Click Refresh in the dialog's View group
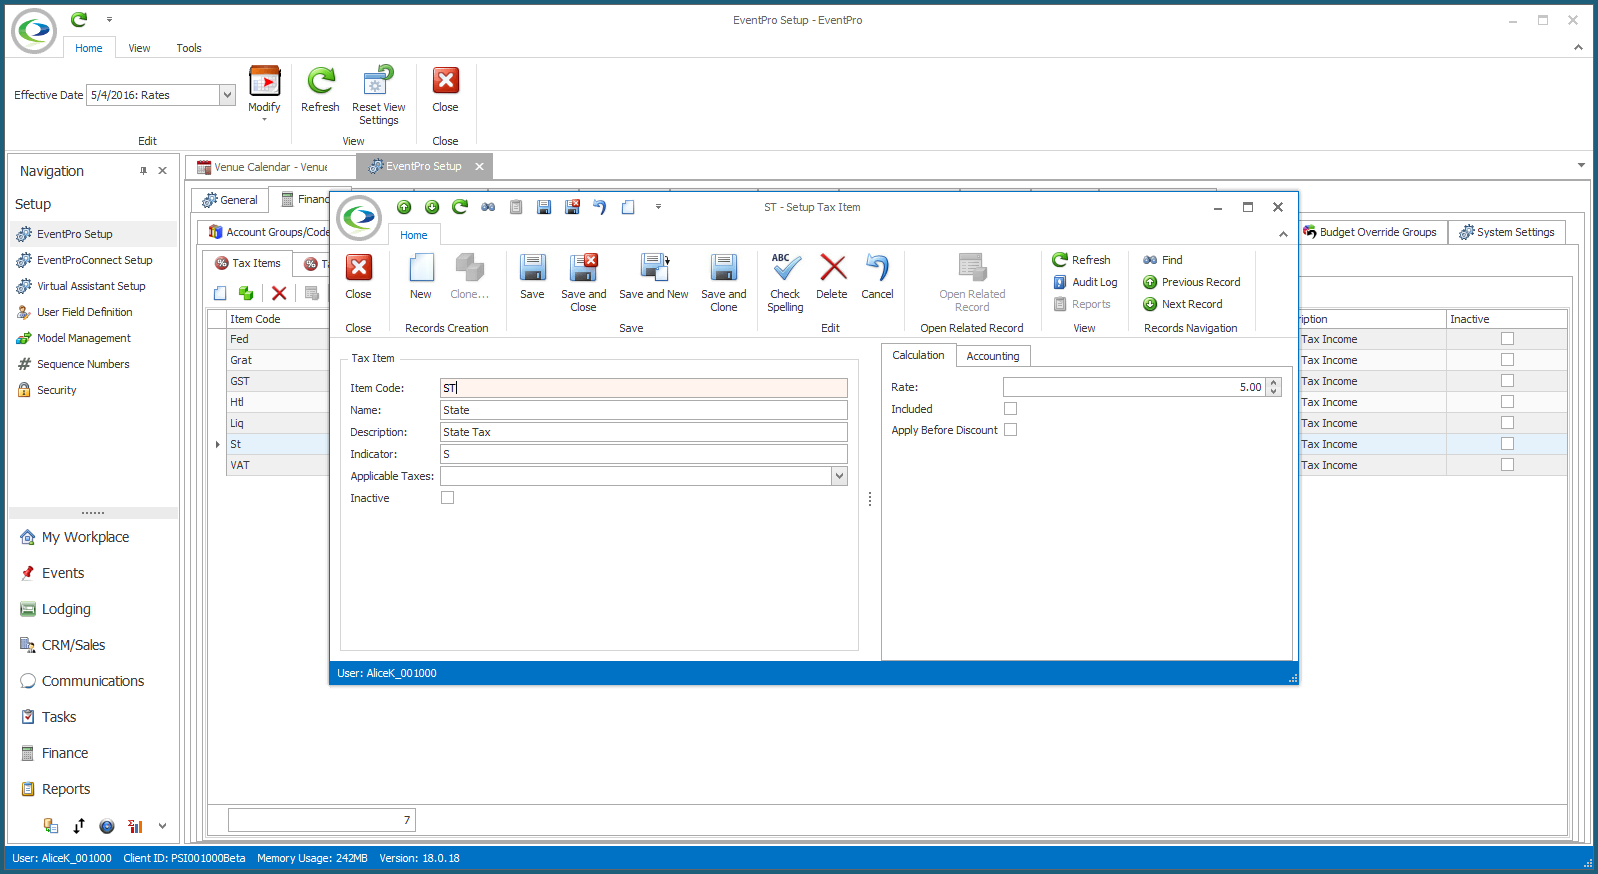The image size is (1598, 874). coord(1081,260)
